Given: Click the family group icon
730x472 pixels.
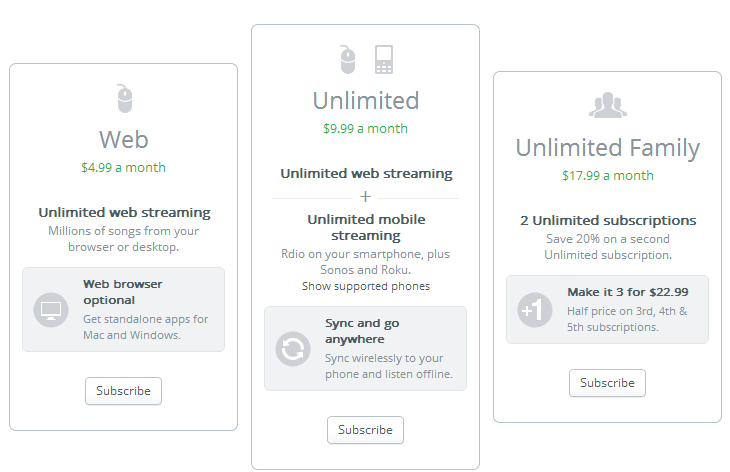Looking at the screenshot, I should pos(607,105).
